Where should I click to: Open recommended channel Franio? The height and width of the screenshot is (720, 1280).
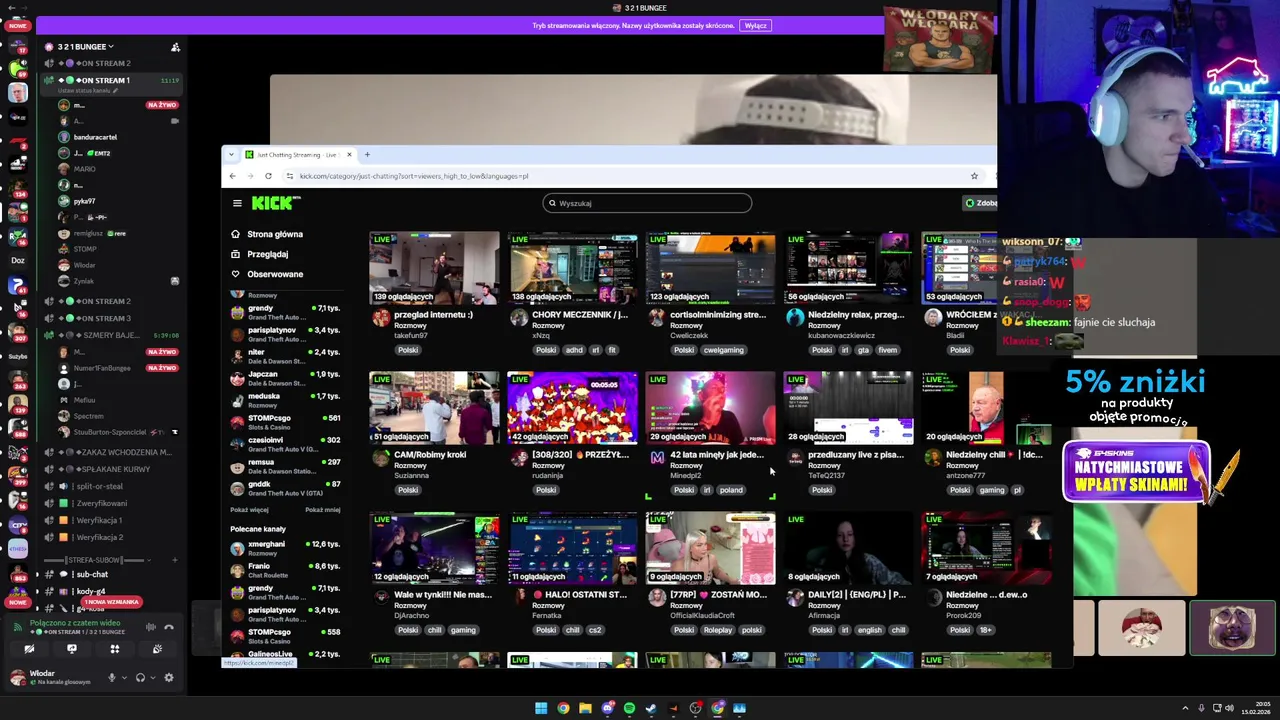tap(285, 570)
